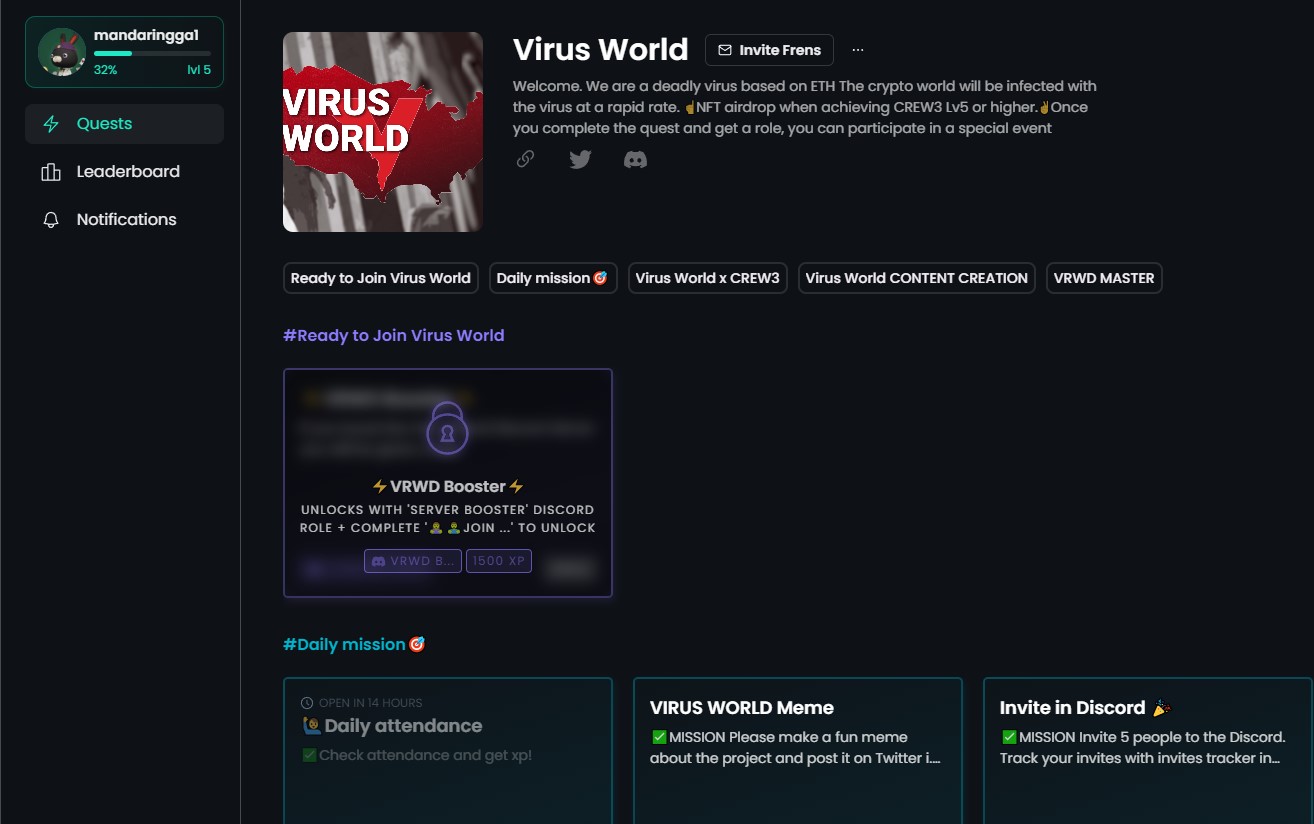Click the Welcome description paragraph

click(805, 107)
